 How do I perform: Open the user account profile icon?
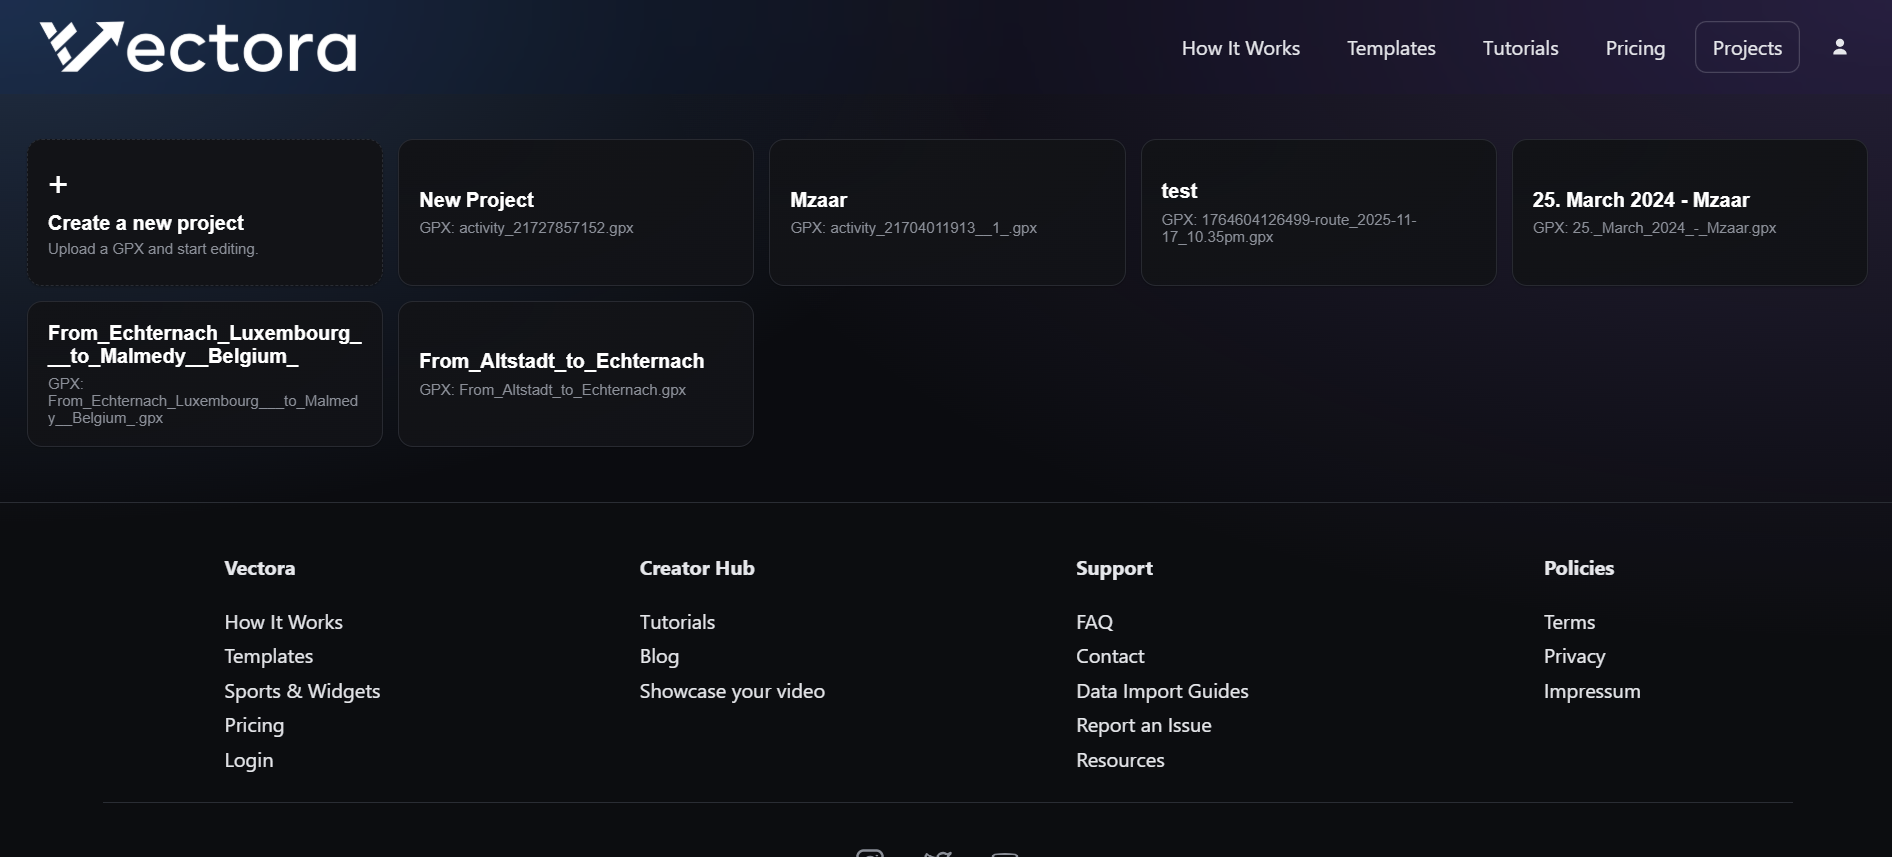click(1839, 47)
